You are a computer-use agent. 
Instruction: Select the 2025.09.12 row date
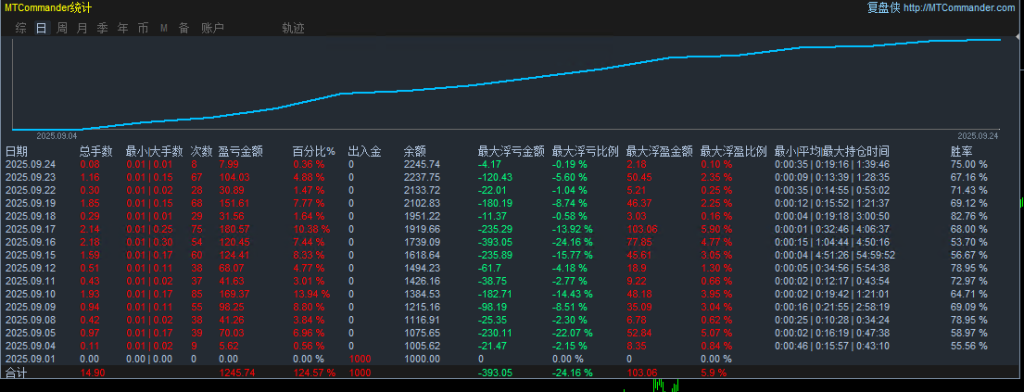click(30, 268)
